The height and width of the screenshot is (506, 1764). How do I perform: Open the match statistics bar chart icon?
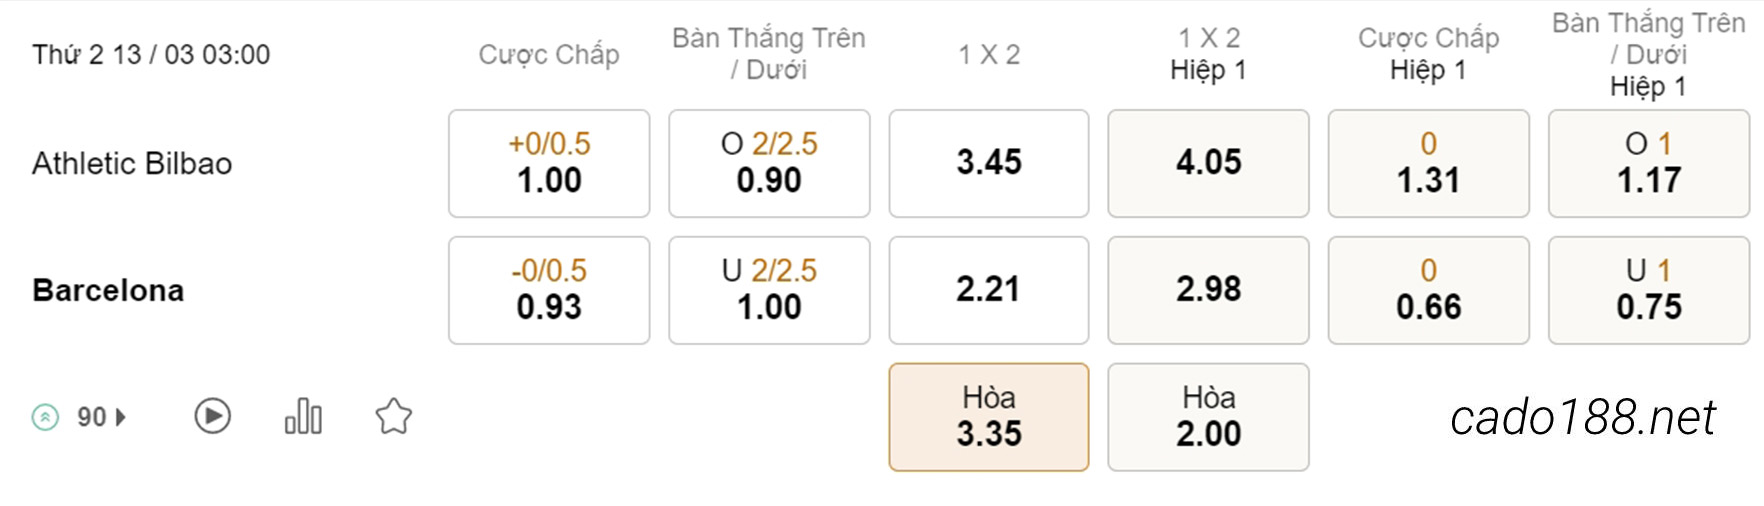(x=303, y=416)
